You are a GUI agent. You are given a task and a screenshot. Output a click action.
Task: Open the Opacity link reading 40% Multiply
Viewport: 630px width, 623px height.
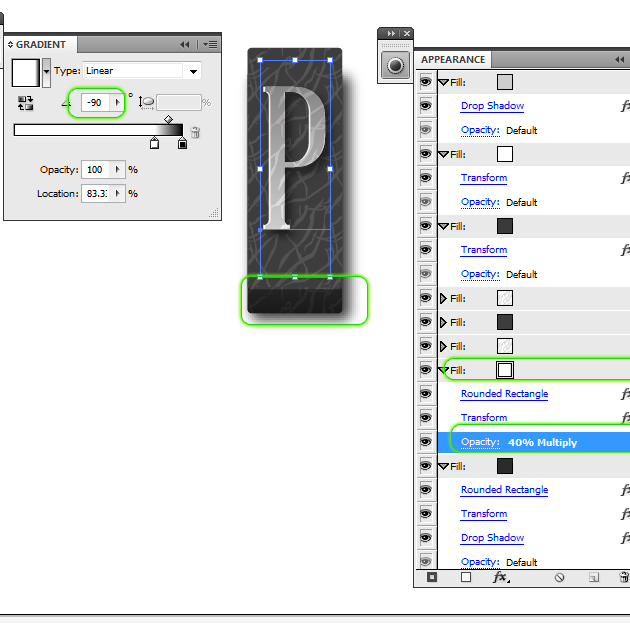click(480, 442)
